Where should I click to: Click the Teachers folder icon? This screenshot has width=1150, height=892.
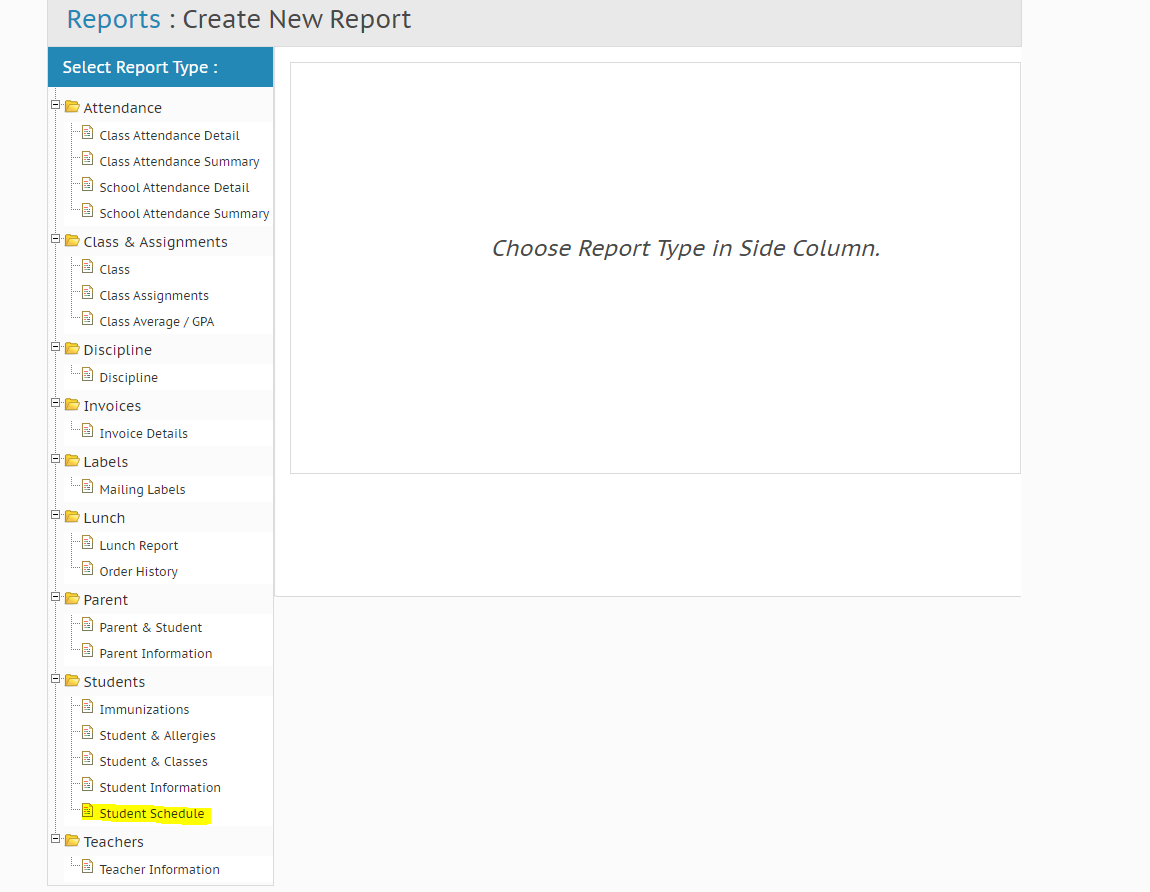tap(70, 839)
